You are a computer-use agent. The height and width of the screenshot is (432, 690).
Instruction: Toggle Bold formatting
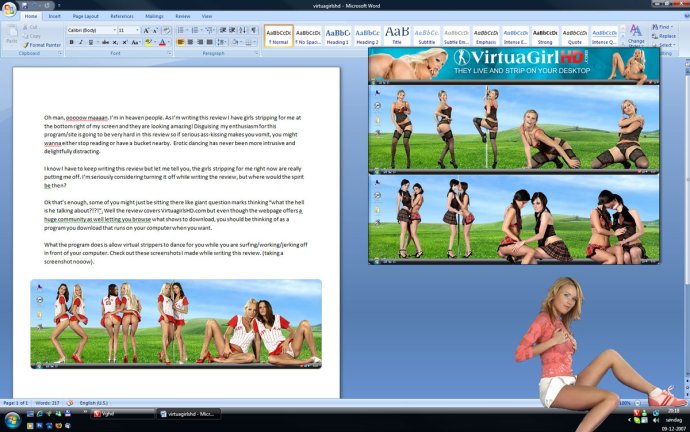click(x=71, y=42)
